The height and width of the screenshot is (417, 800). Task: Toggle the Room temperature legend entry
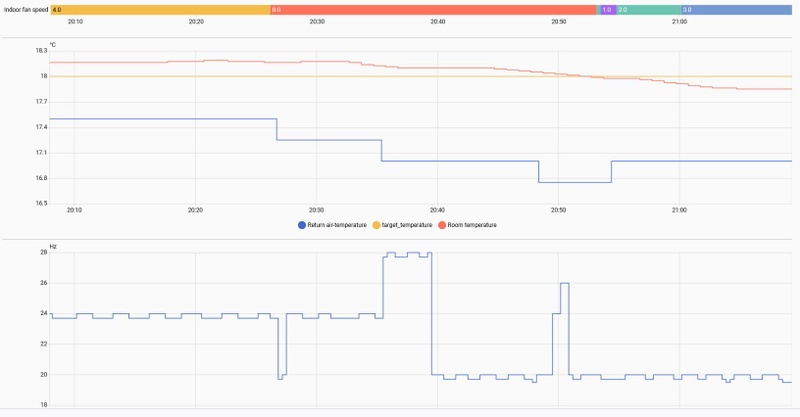coord(467,225)
